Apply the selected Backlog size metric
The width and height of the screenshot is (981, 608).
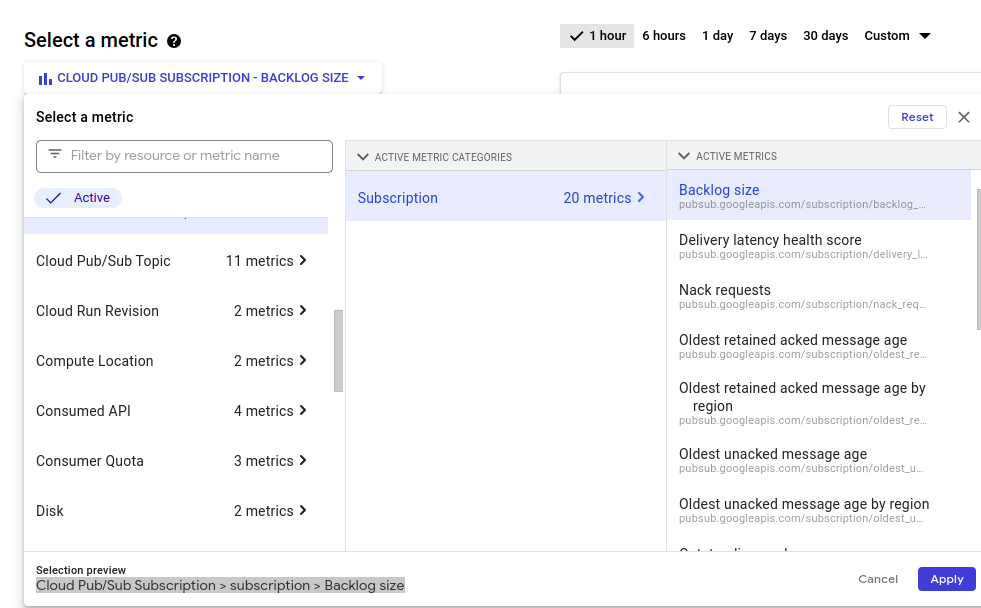pos(946,579)
